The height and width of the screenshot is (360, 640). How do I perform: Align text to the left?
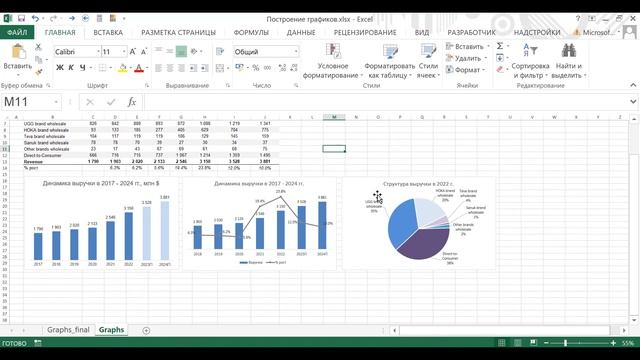pos(158,68)
